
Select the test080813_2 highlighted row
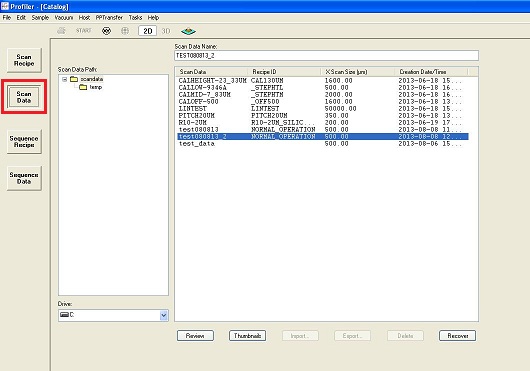click(x=323, y=137)
